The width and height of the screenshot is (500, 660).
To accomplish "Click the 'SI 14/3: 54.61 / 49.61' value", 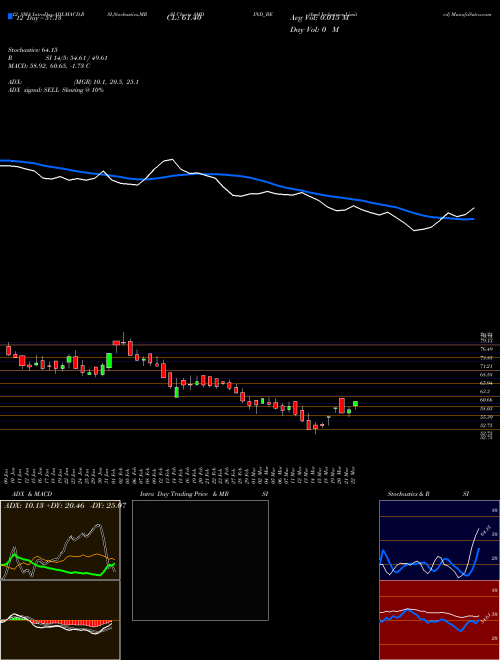I will (x=77, y=58).
